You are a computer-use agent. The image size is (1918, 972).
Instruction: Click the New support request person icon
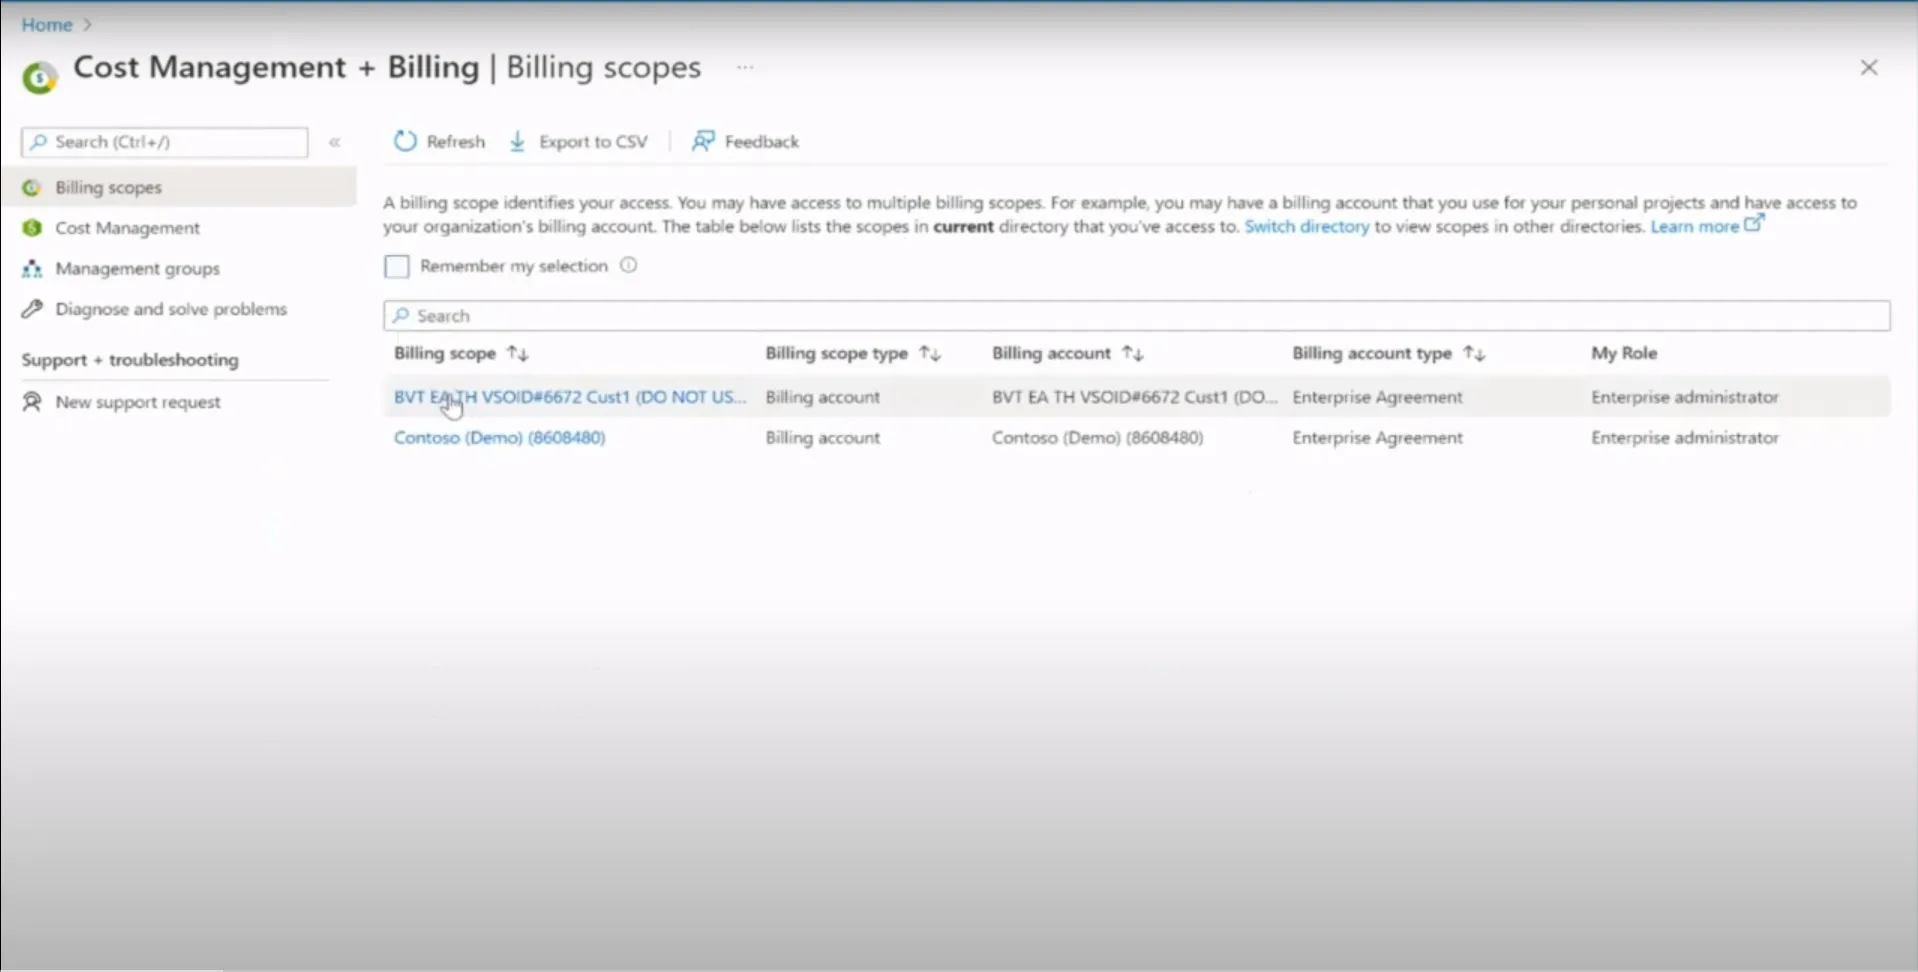[32, 402]
